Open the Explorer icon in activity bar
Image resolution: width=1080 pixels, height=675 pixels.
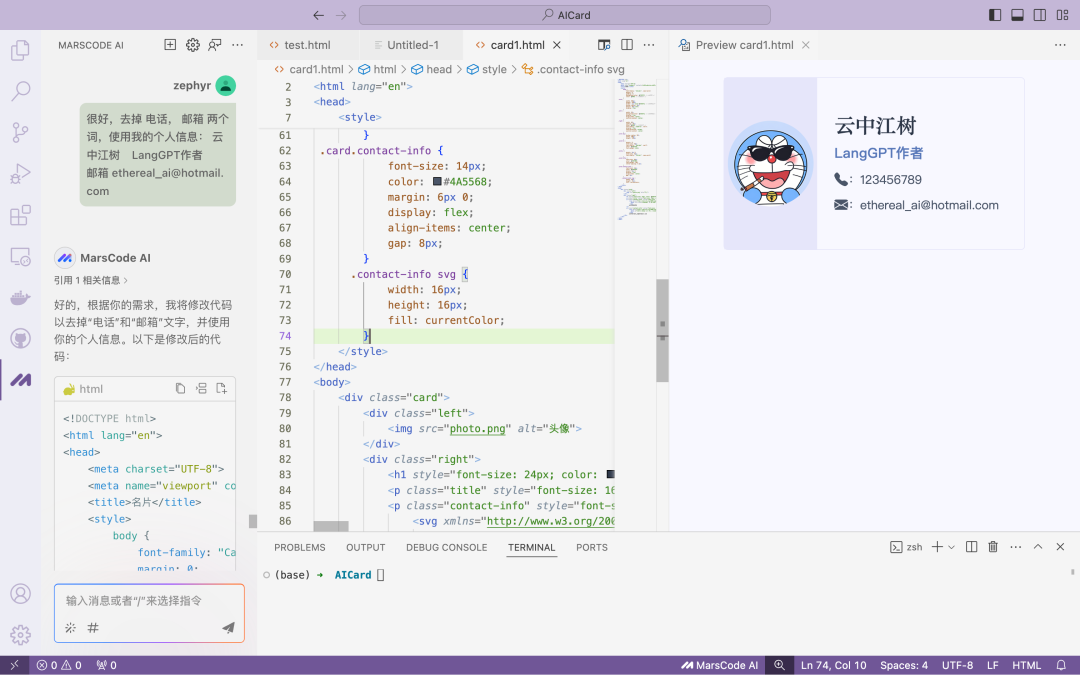[x=20, y=49]
